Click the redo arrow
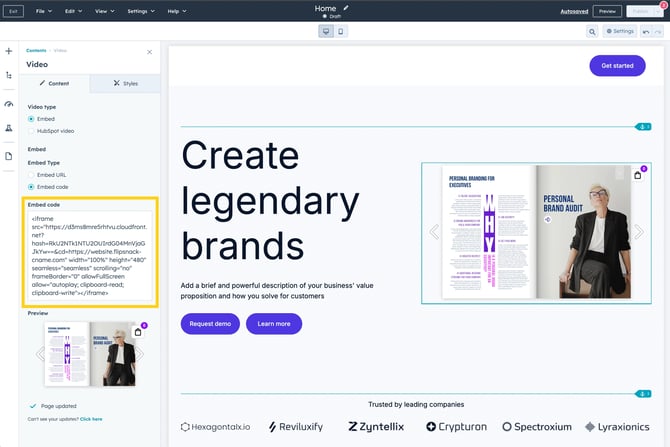Screen dimensions: 670x447 pos(658,32)
